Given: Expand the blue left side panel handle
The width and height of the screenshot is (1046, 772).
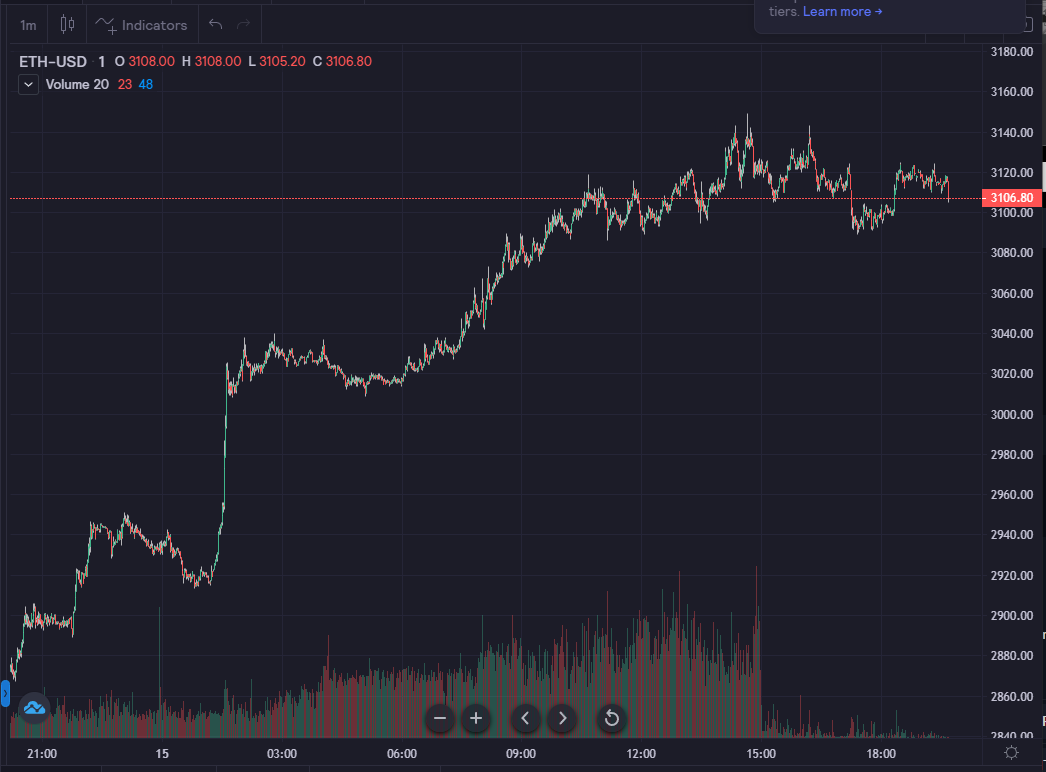Looking at the screenshot, I should [5, 694].
